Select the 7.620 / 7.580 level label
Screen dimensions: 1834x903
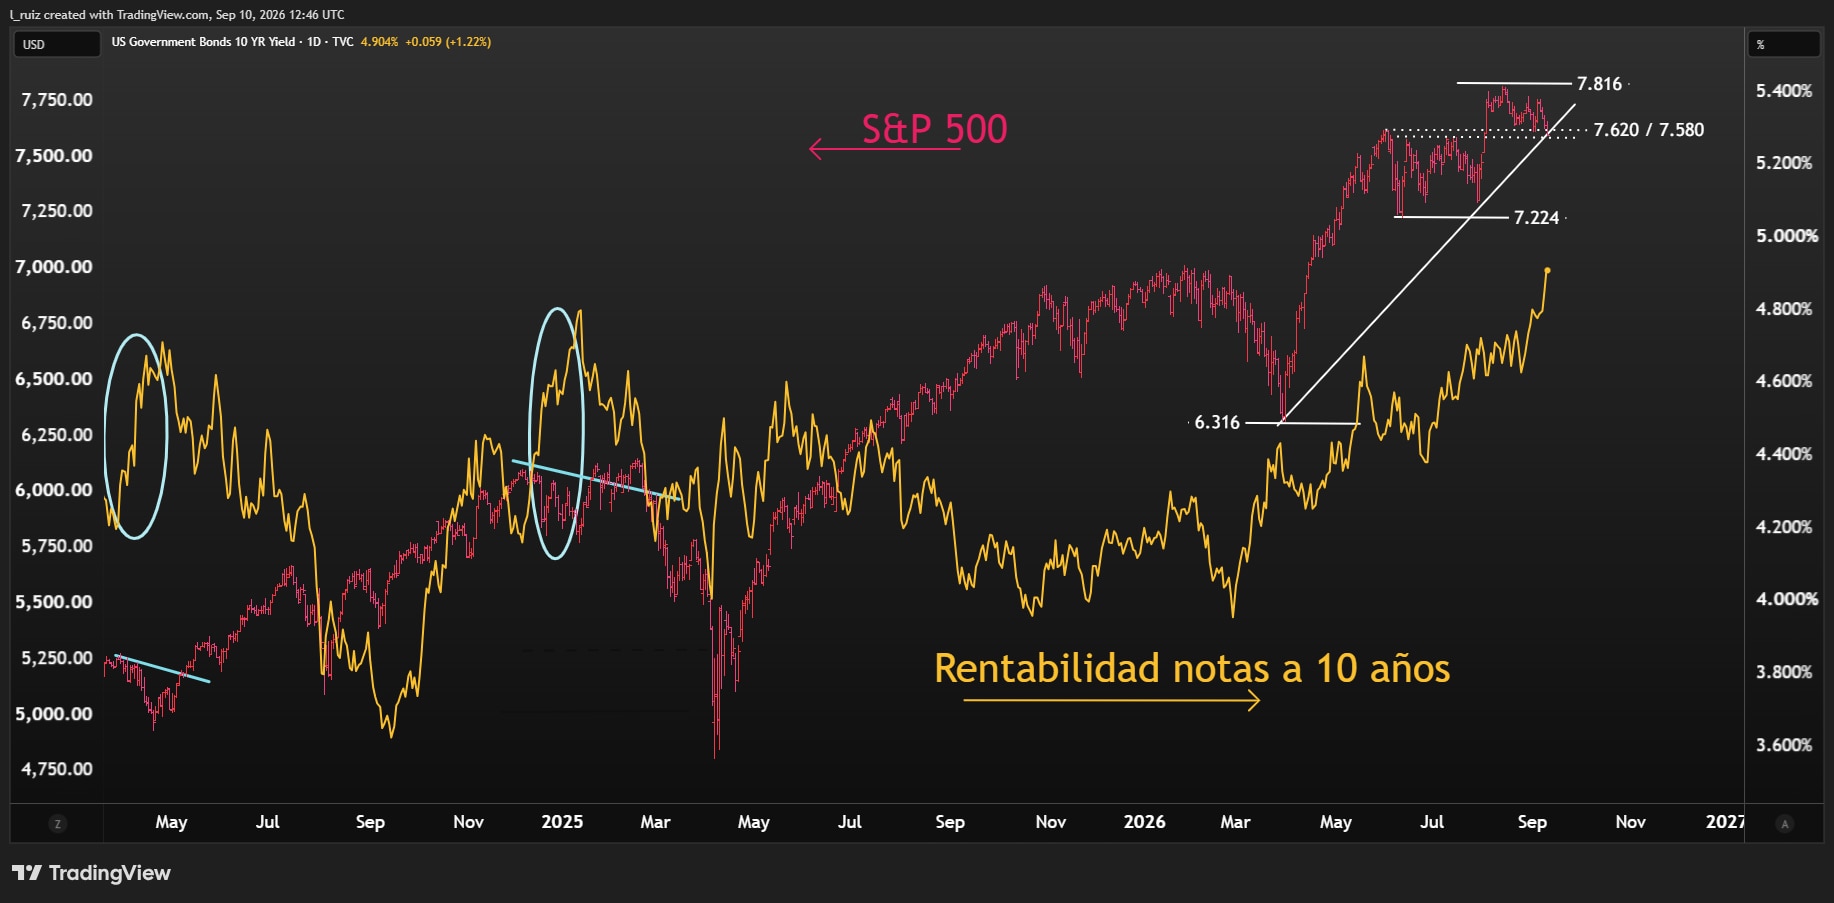(1649, 130)
